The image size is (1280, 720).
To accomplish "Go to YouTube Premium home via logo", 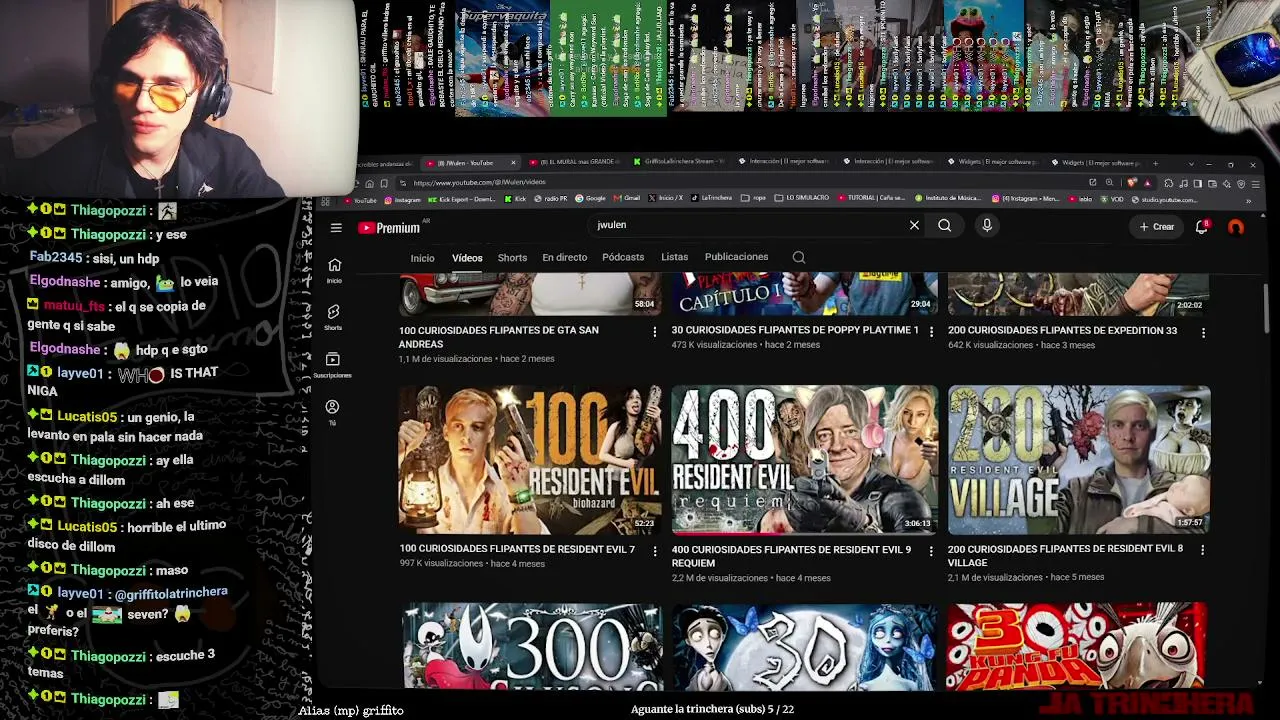I will pyautogui.click(x=389, y=228).
